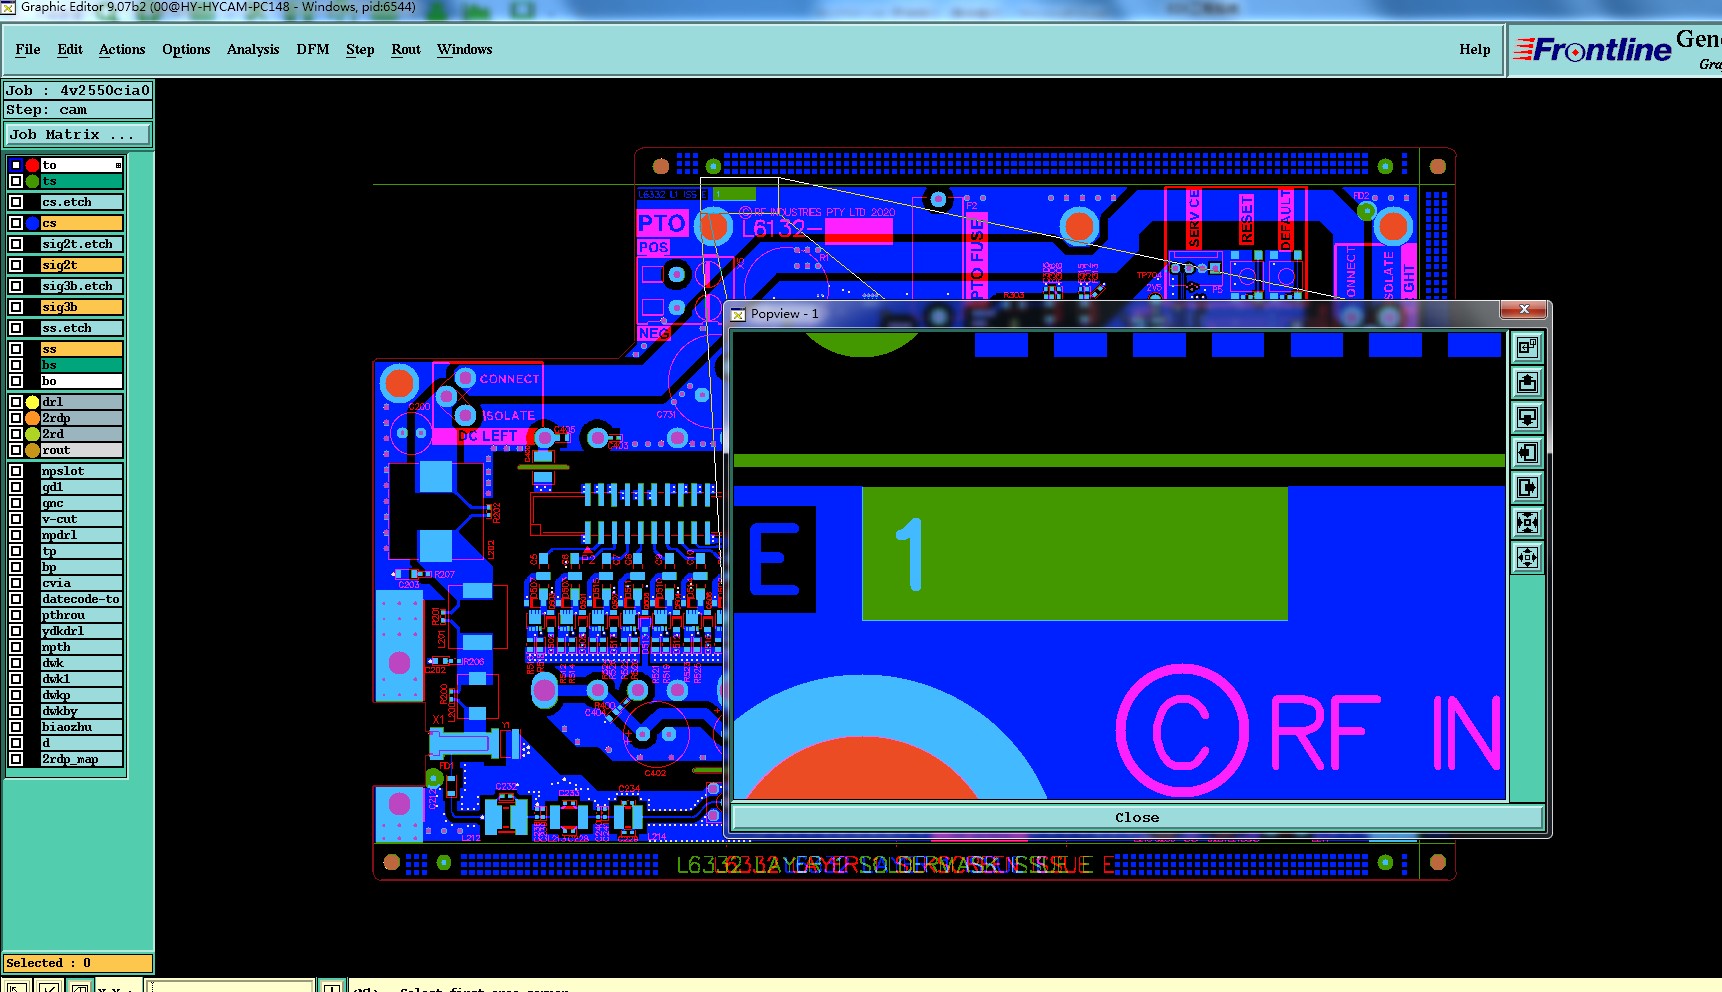Open the Help menu

[x=1475, y=49]
